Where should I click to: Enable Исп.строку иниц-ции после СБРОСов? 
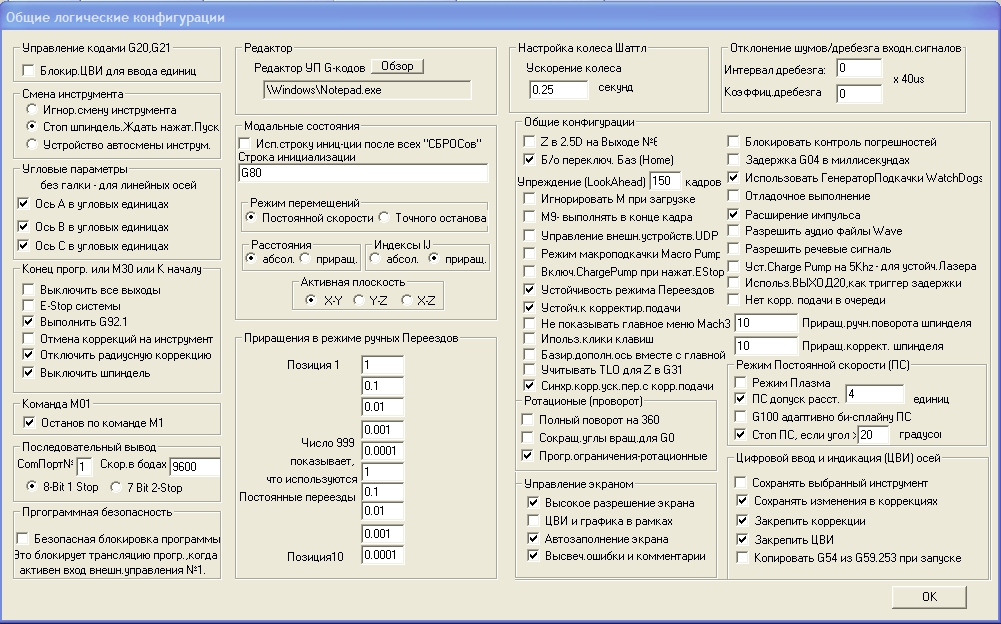click(x=245, y=144)
